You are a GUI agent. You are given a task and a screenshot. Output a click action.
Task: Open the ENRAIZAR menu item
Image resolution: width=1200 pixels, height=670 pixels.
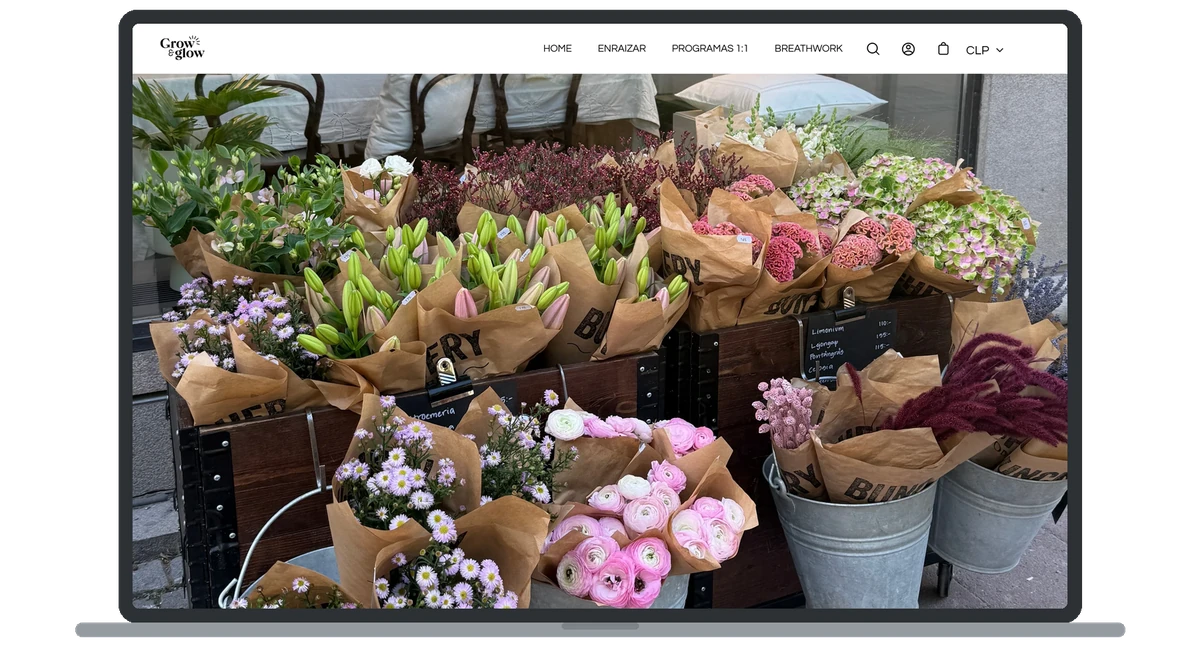(x=622, y=49)
